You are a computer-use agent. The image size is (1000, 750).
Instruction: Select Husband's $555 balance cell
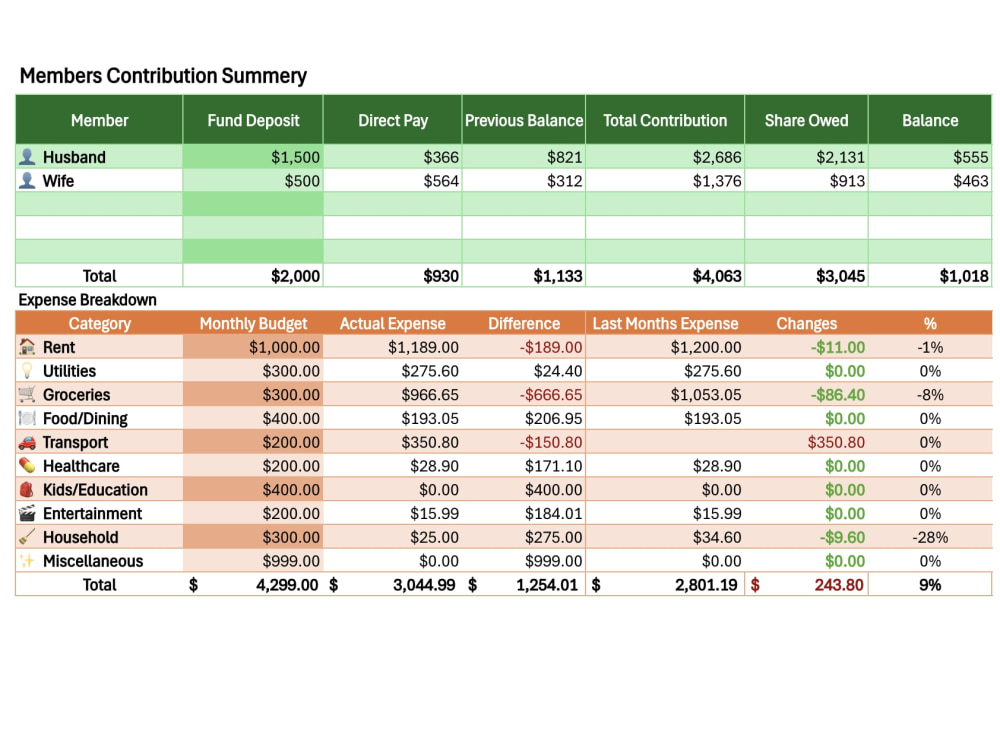pos(930,157)
